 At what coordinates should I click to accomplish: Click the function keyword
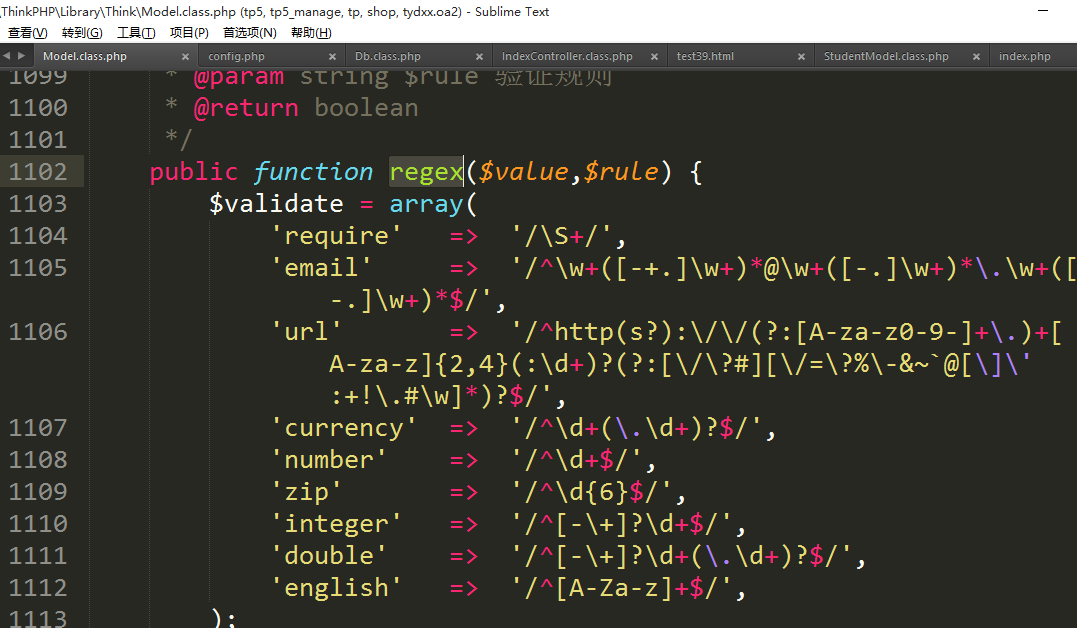[313, 172]
